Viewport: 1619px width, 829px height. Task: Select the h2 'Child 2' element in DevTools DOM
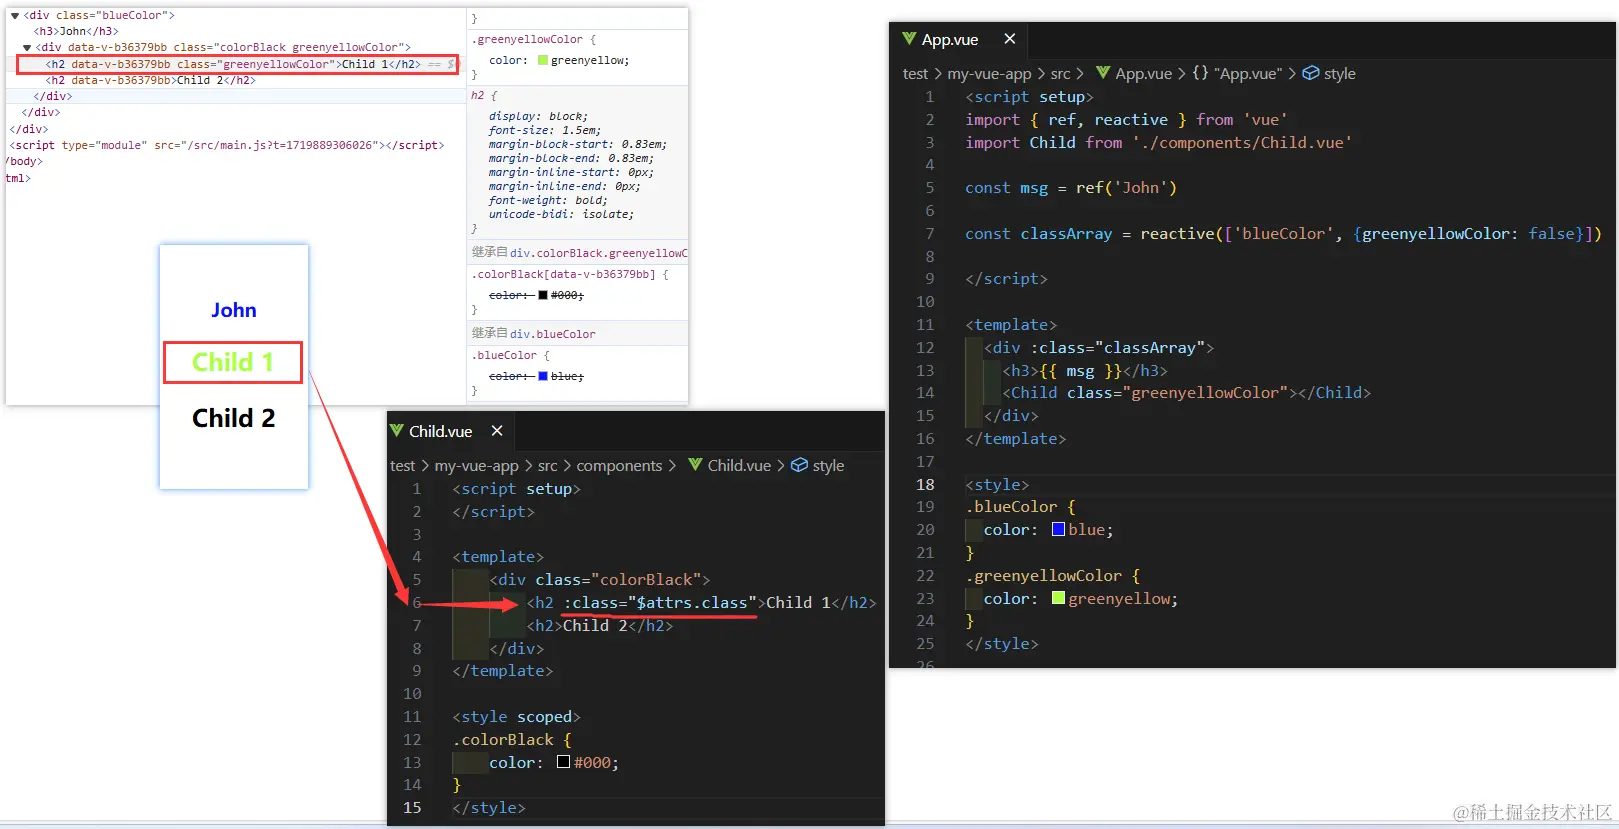pyautogui.click(x=150, y=80)
